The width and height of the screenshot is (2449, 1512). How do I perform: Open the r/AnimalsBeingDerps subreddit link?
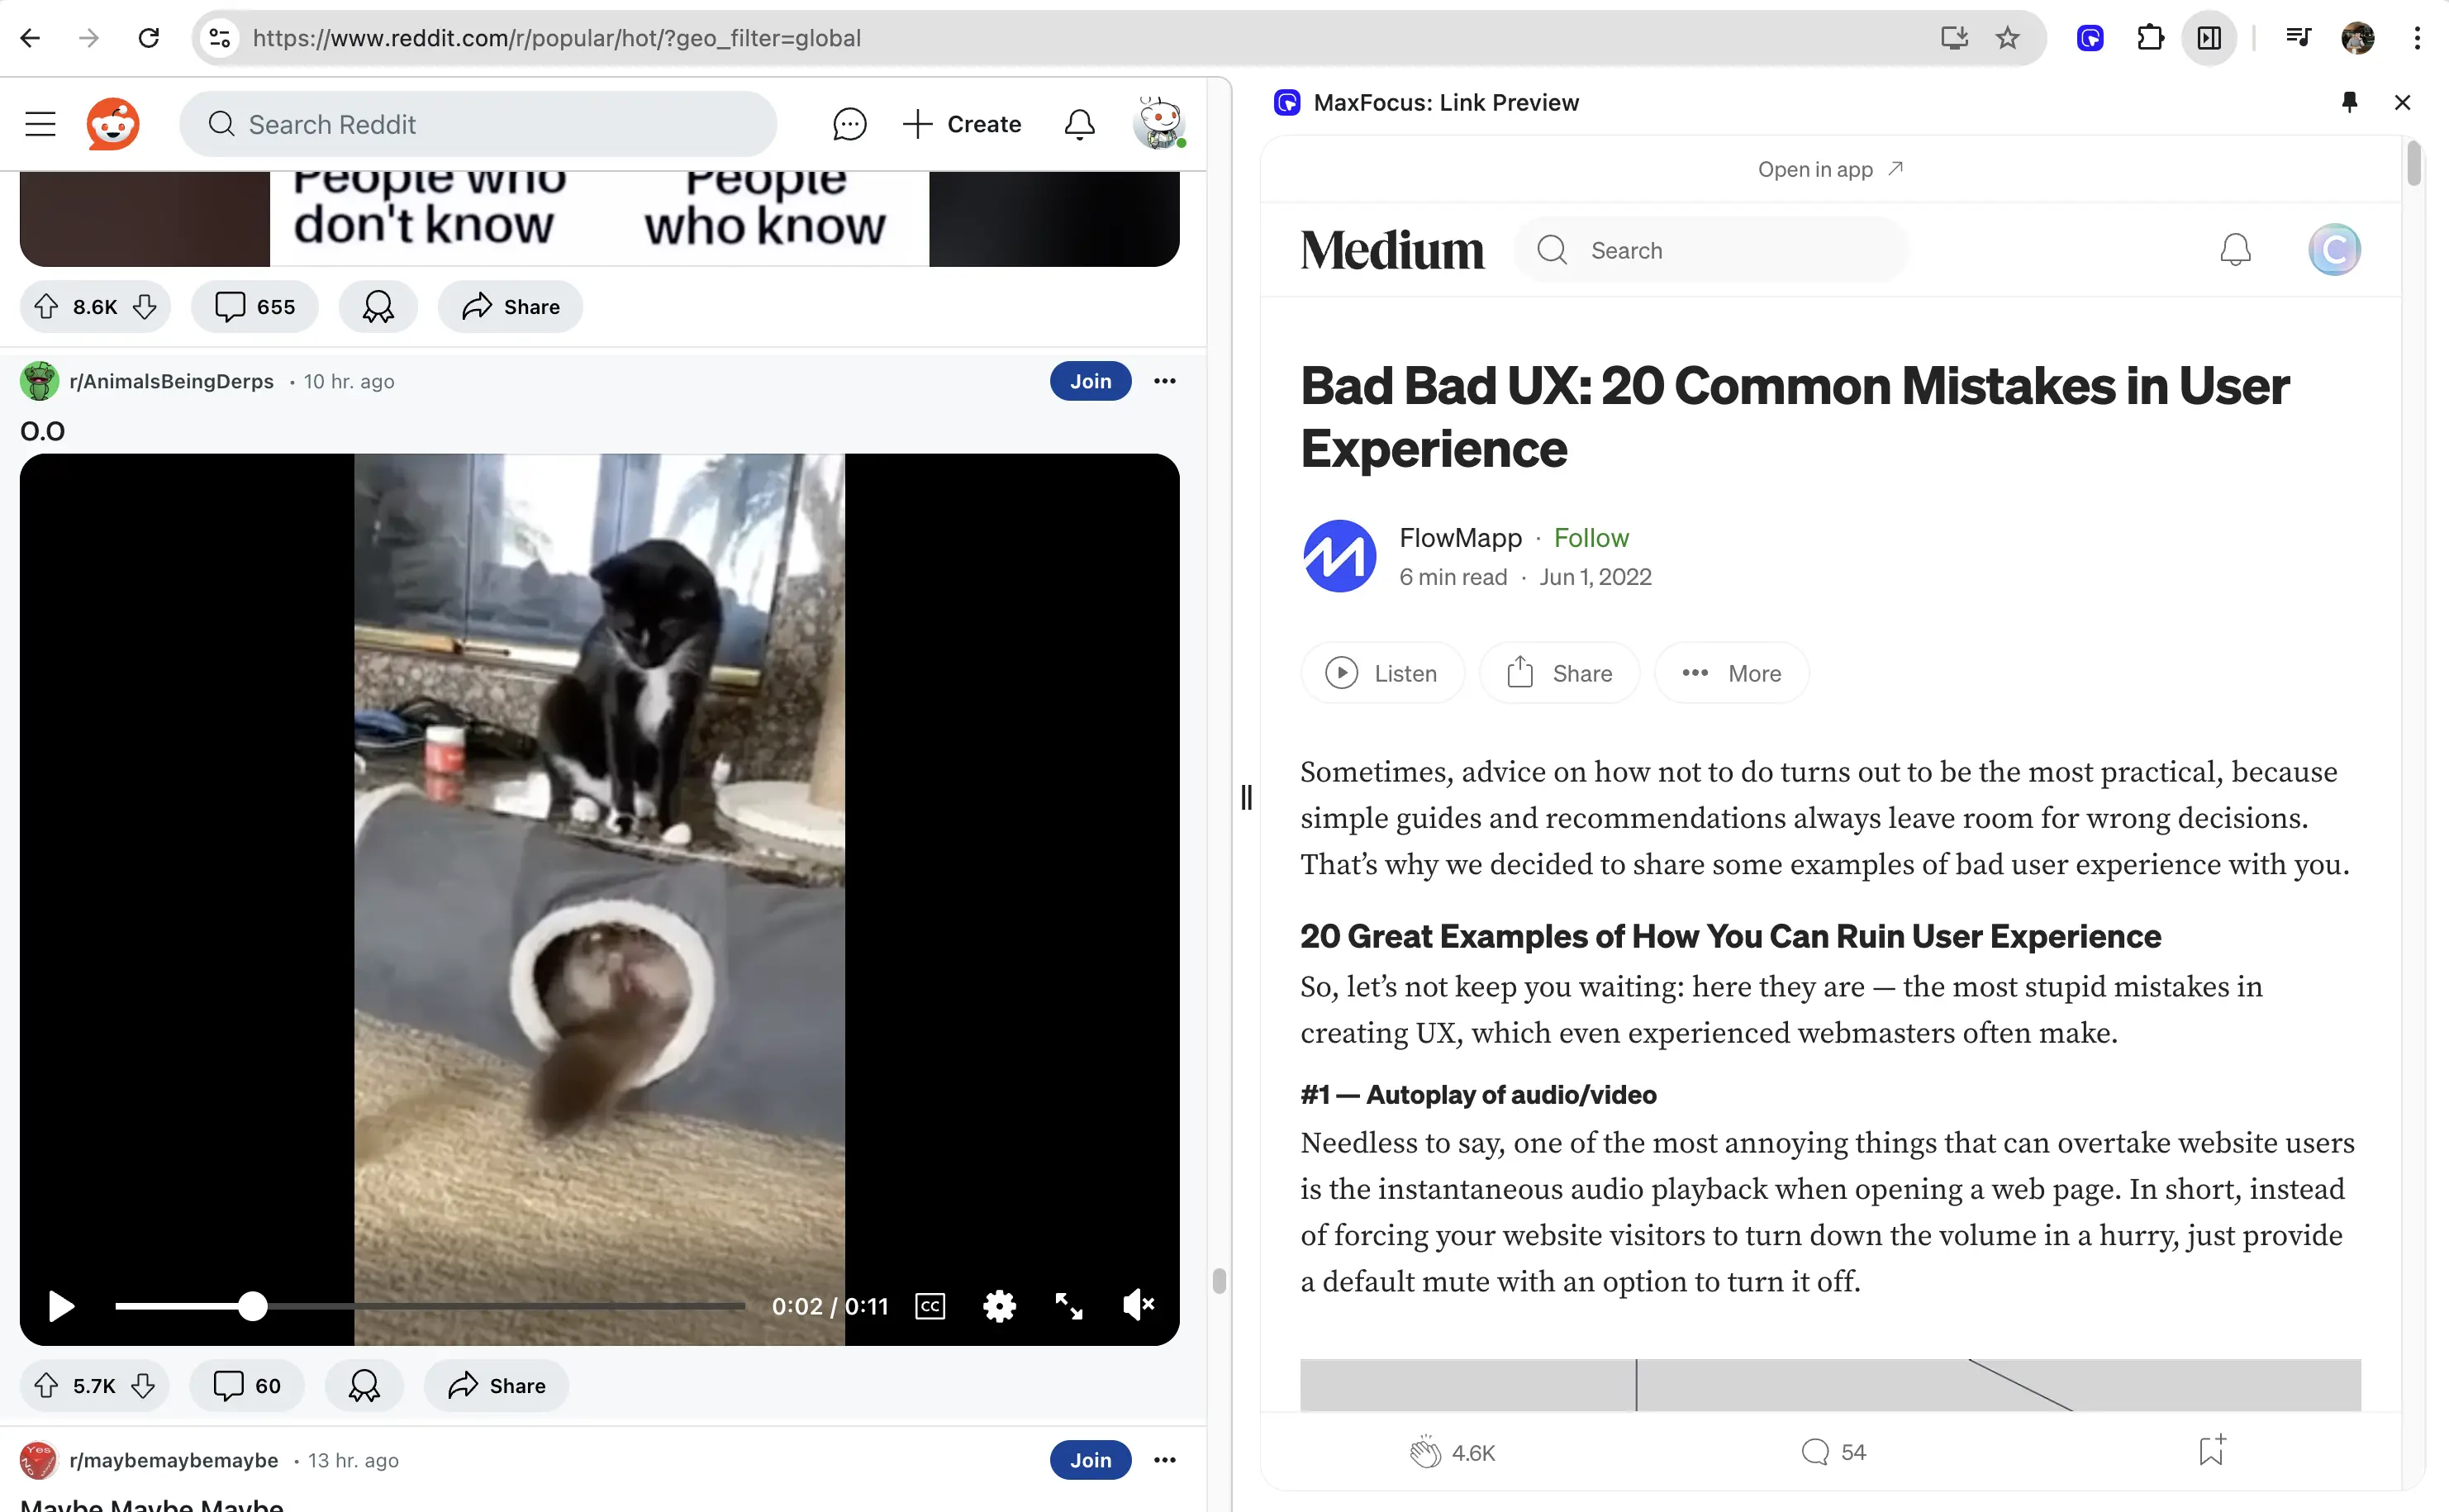coord(171,380)
